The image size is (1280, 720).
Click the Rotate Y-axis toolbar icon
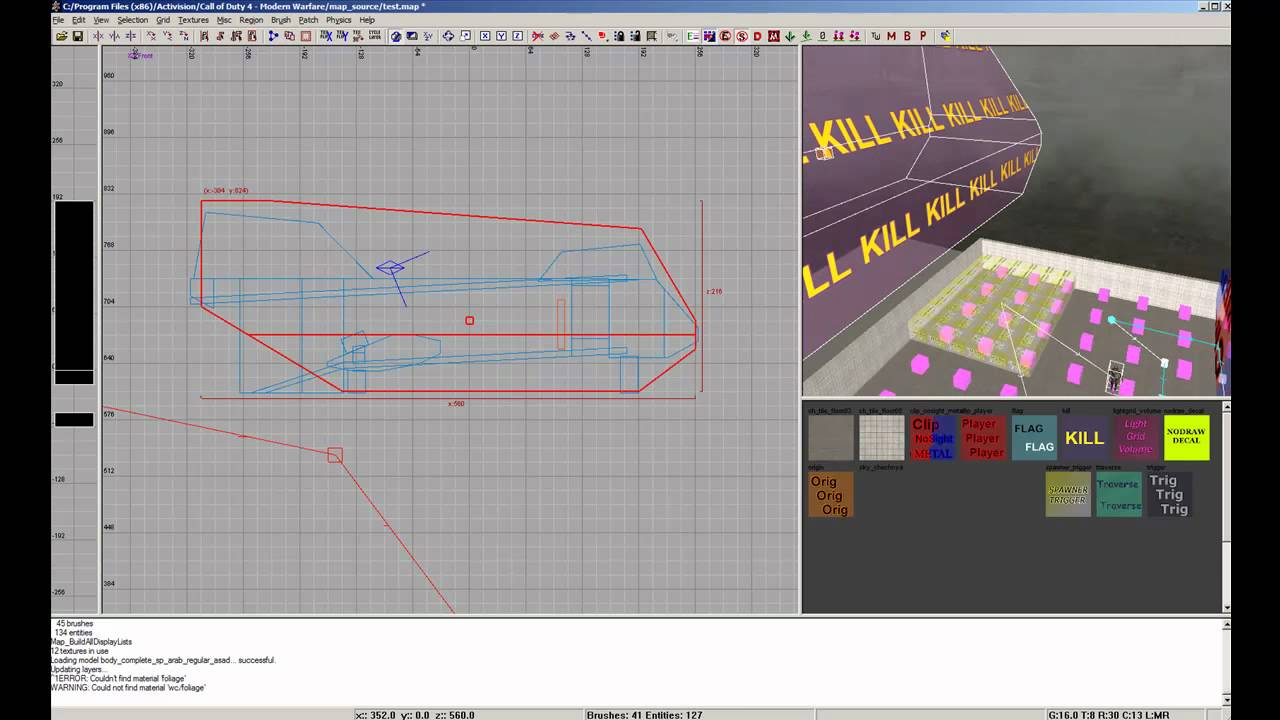pos(168,36)
